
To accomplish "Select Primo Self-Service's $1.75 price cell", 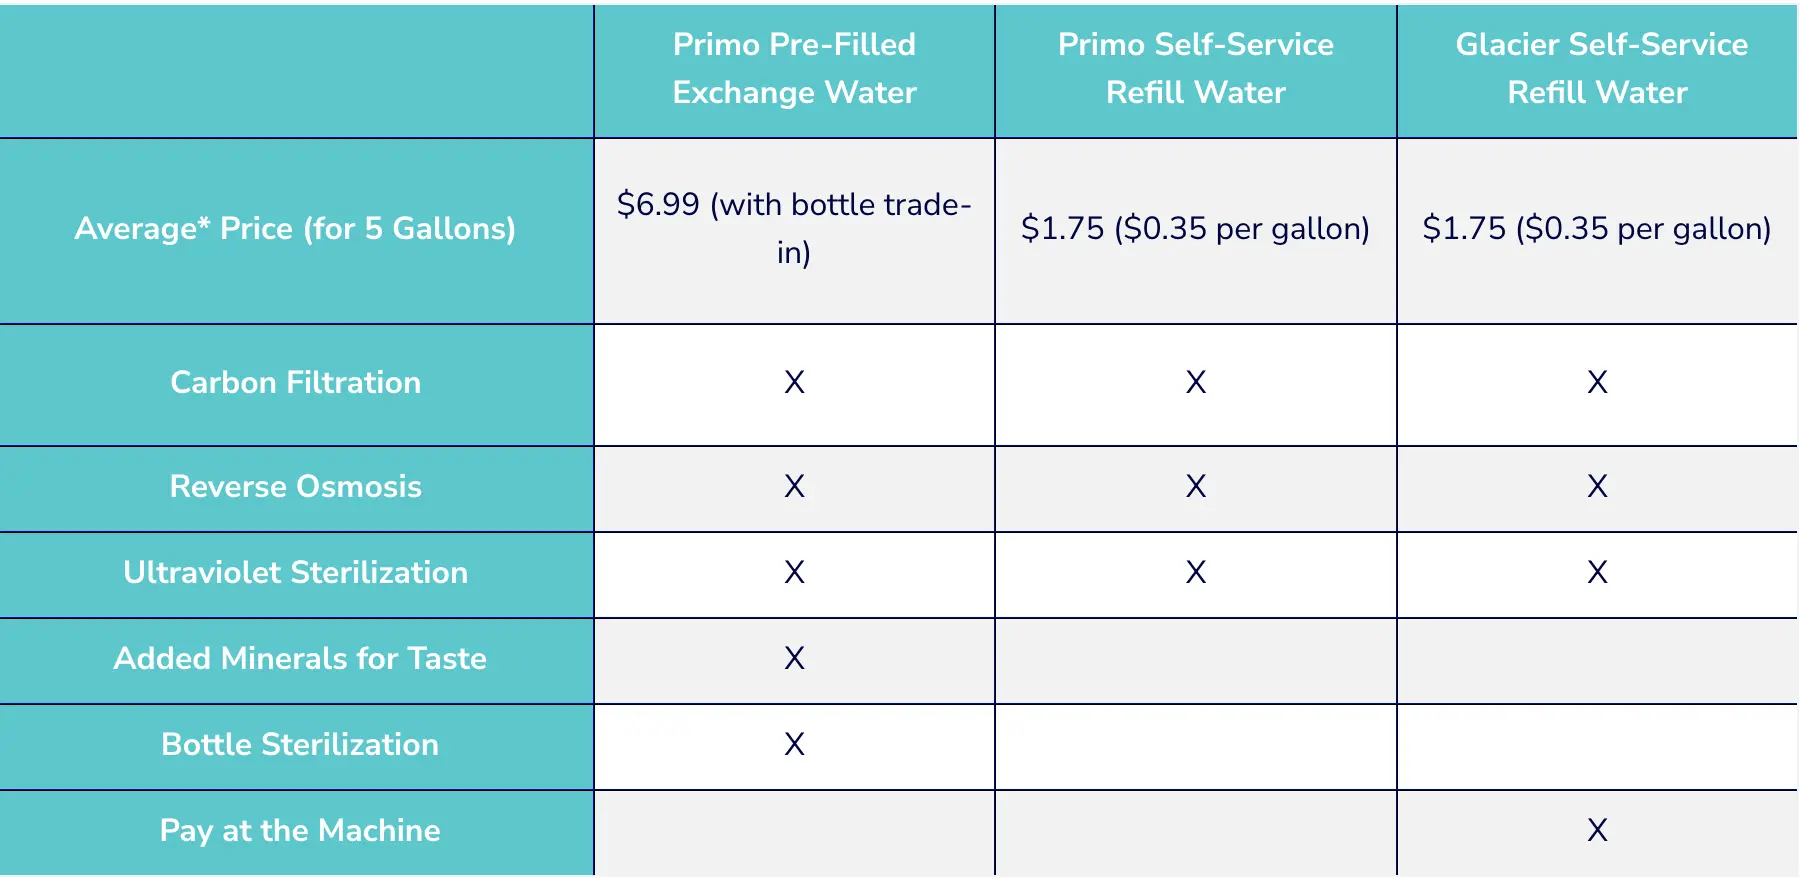I will (x=1195, y=229).
